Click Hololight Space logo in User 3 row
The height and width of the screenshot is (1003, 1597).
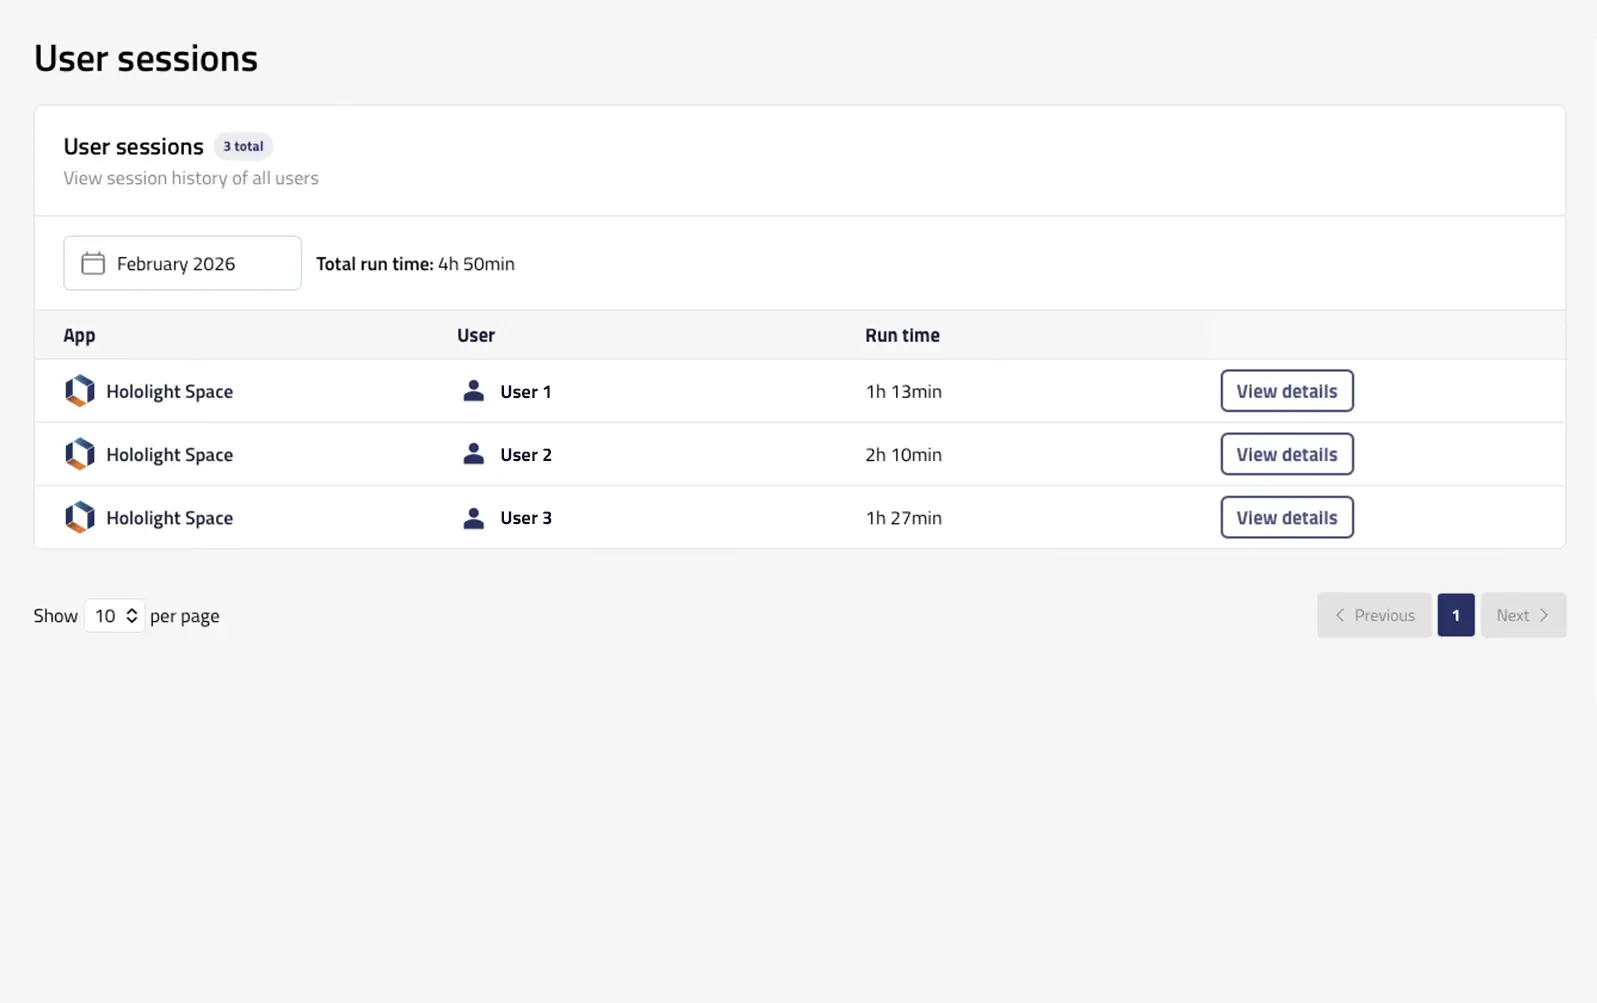[80, 517]
